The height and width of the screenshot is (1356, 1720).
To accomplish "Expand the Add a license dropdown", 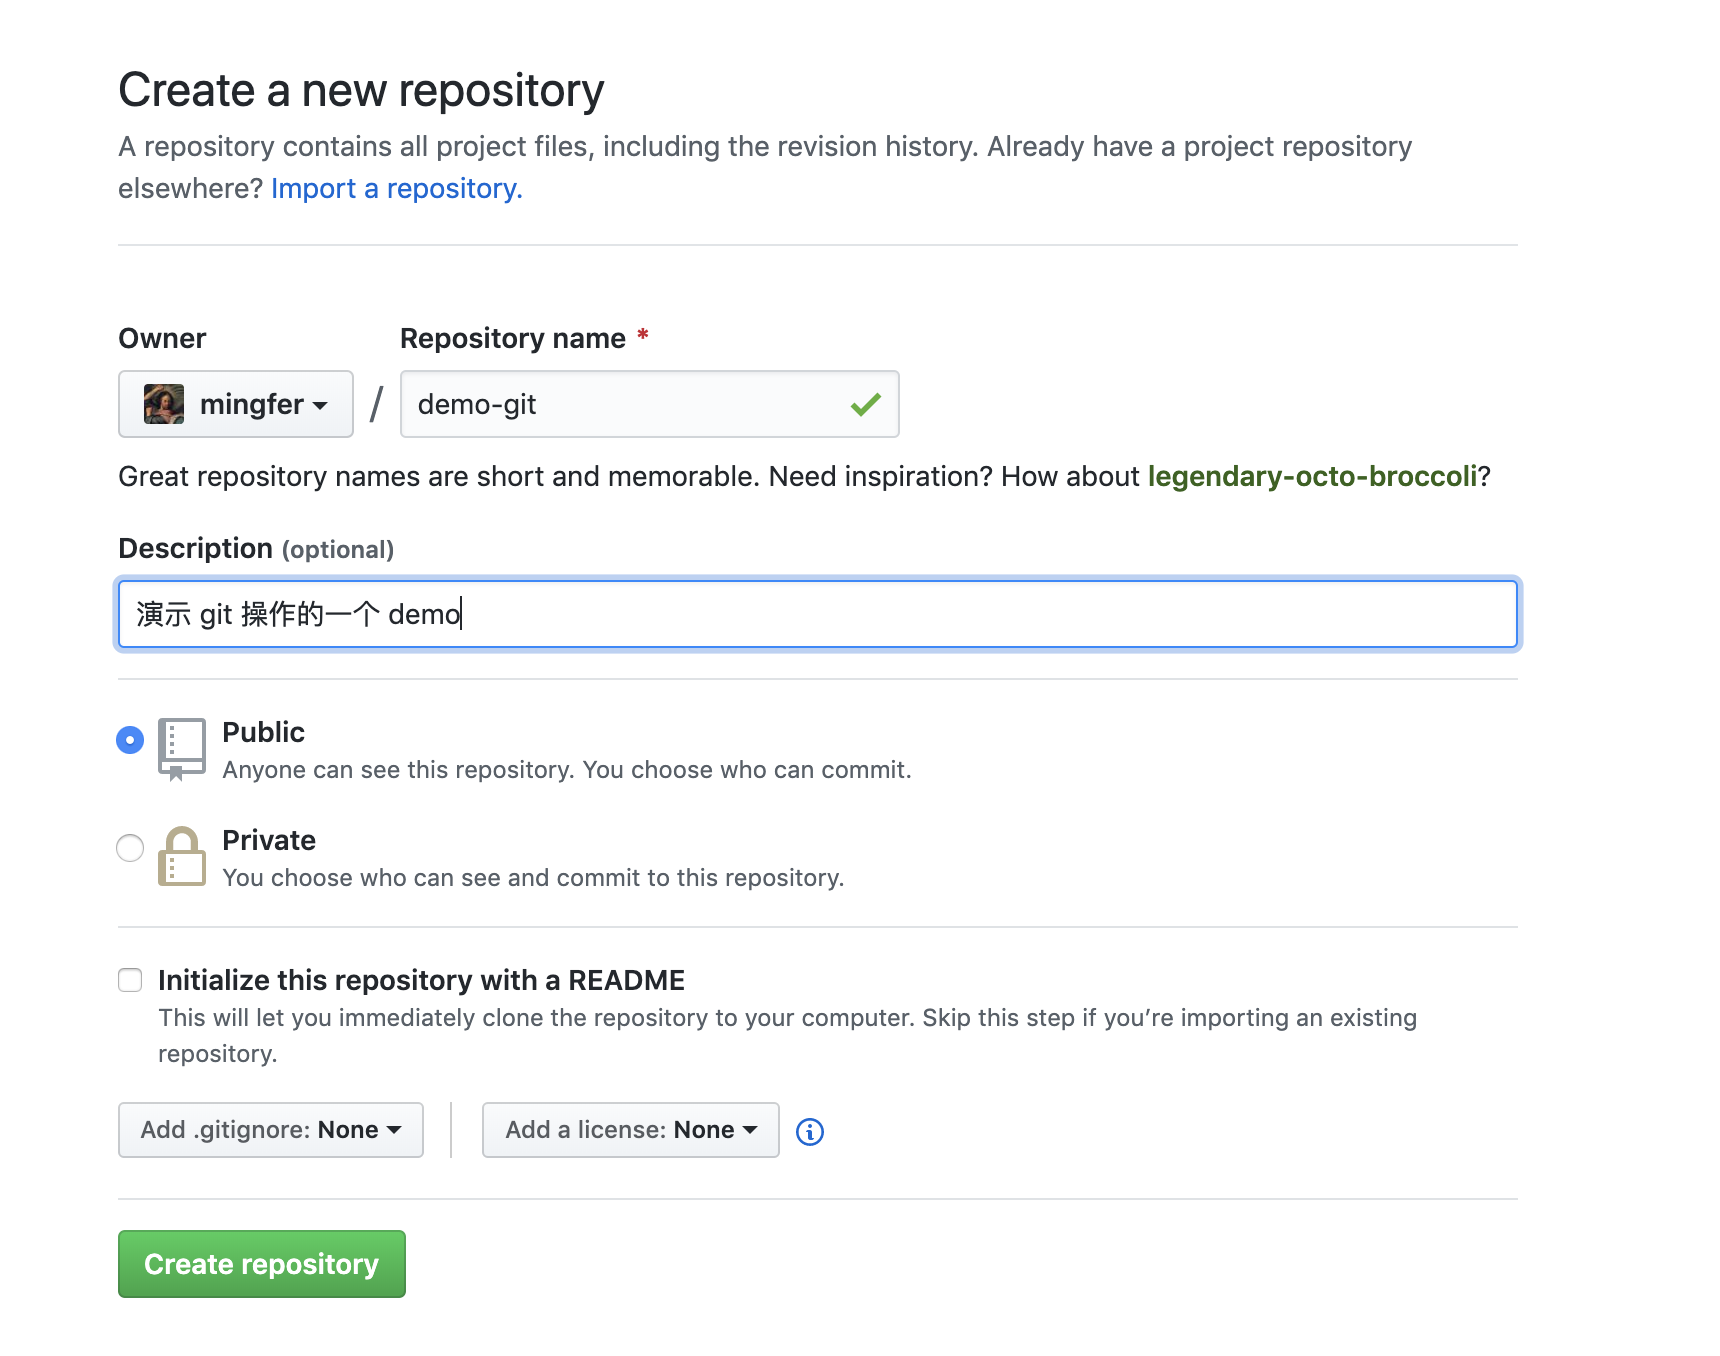I will (631, 1130).
